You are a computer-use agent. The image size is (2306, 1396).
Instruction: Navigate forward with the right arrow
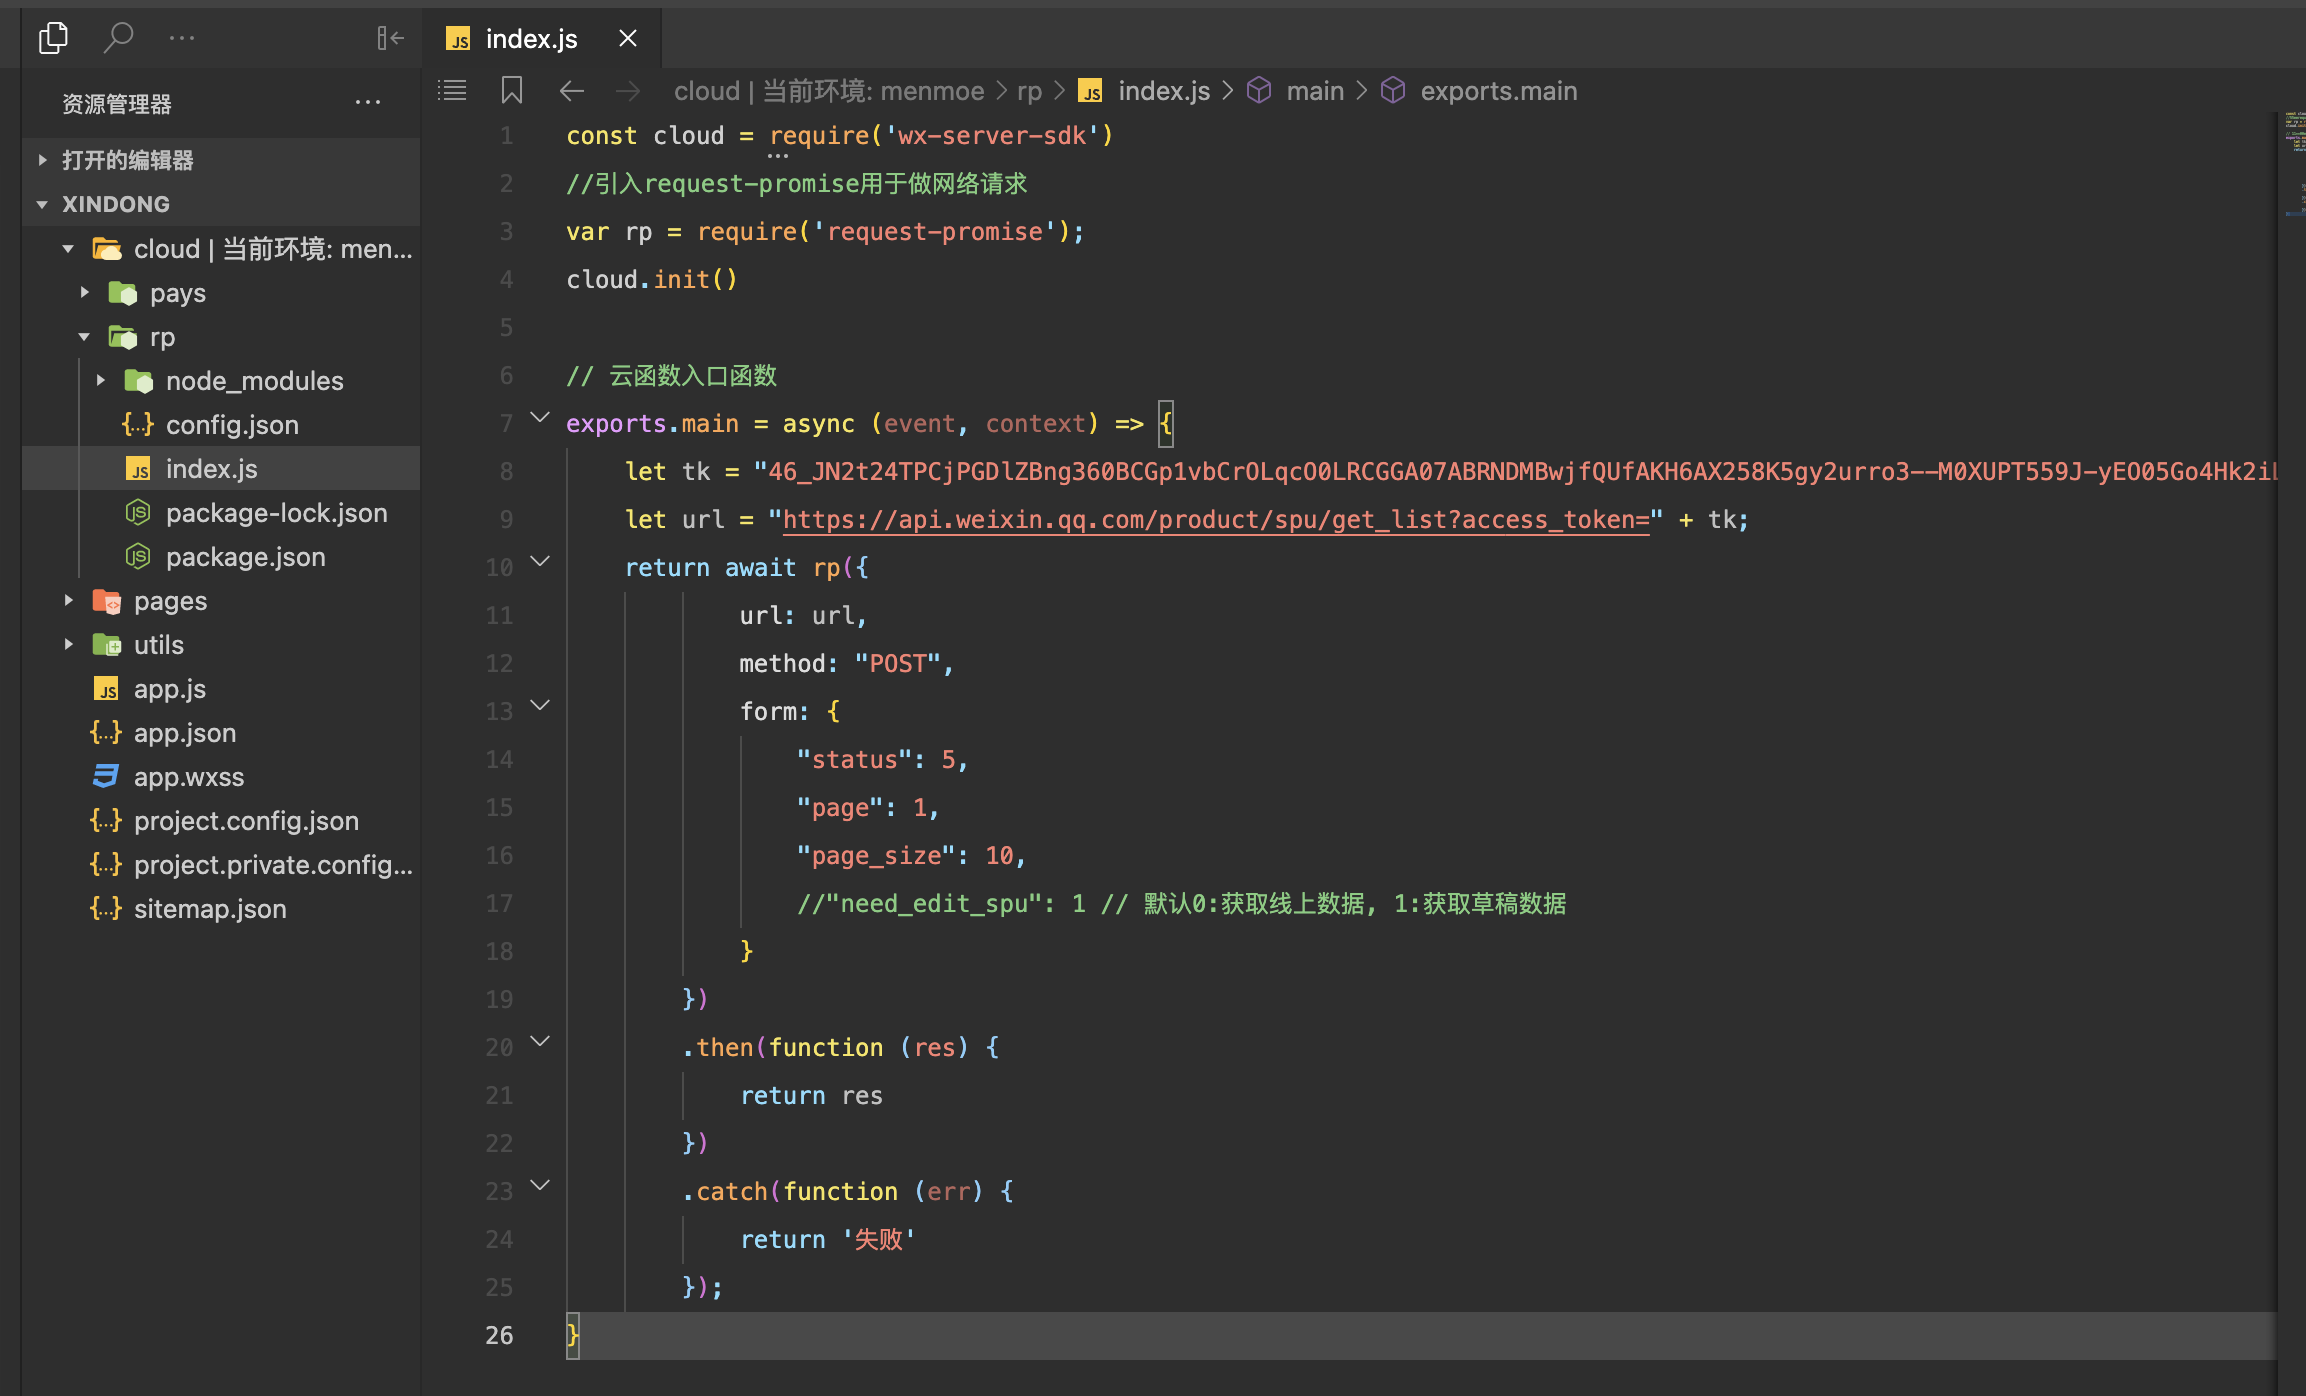pyautogui.click(x=628, y=91)
